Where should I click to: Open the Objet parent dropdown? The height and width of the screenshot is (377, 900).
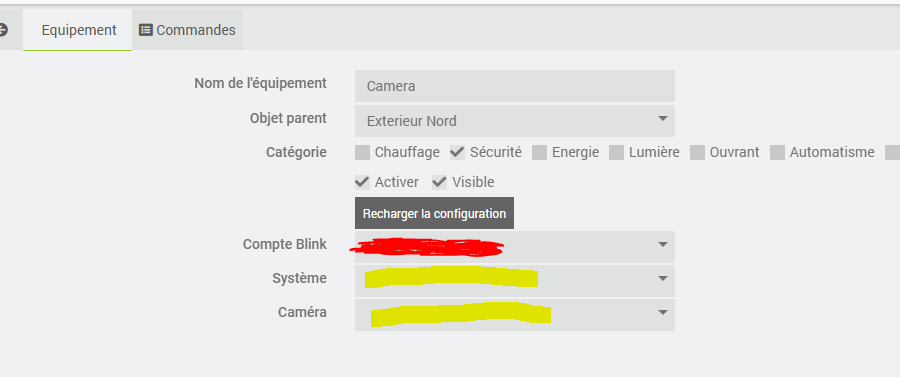click(514, 121)
